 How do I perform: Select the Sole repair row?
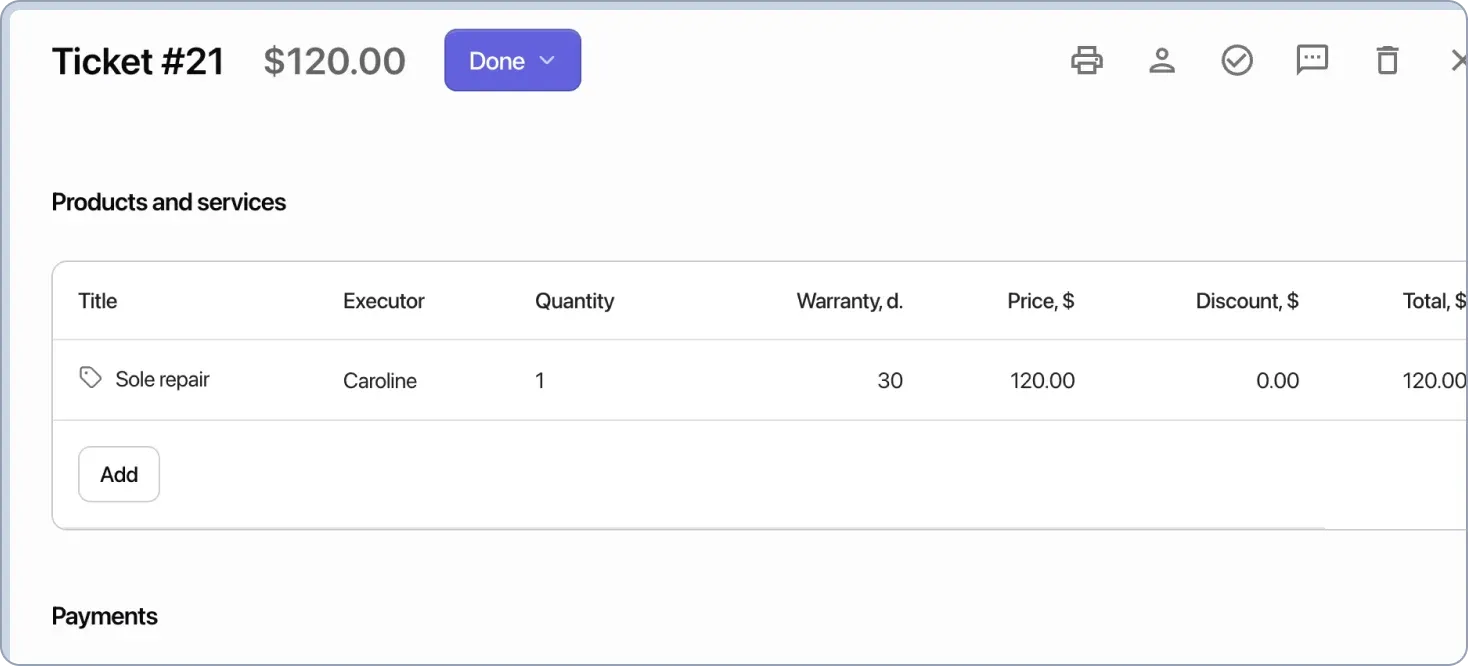(162, 379)
